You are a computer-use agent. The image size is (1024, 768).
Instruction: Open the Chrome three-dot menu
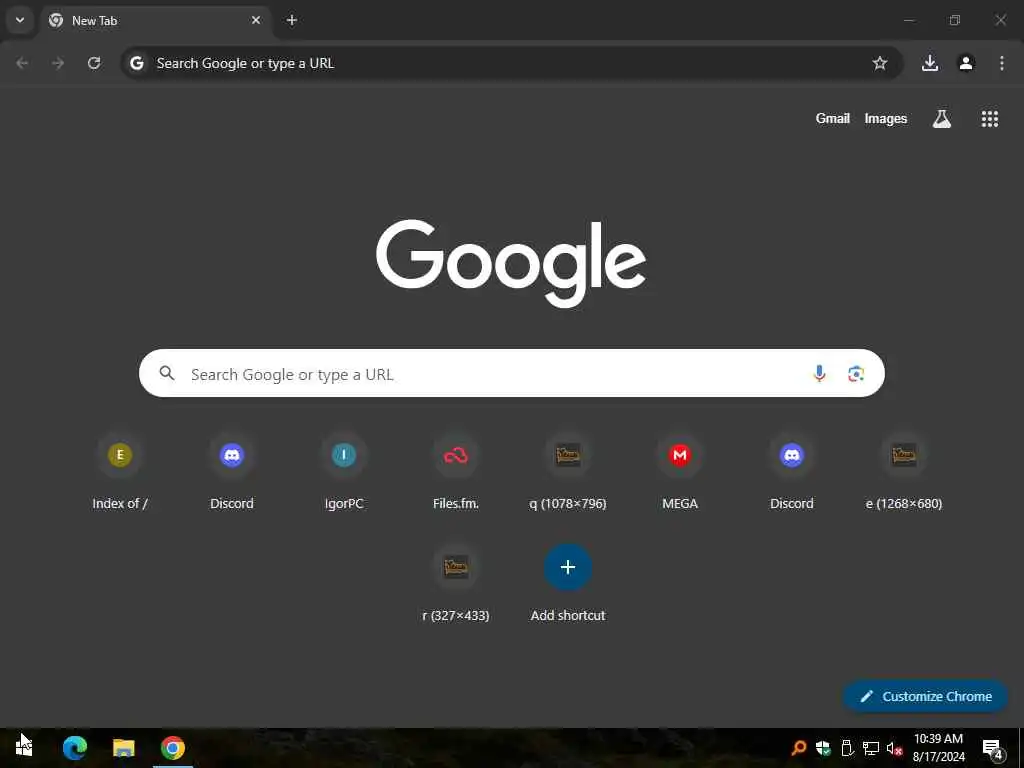pyautogui.click(x=1002, y=63)
